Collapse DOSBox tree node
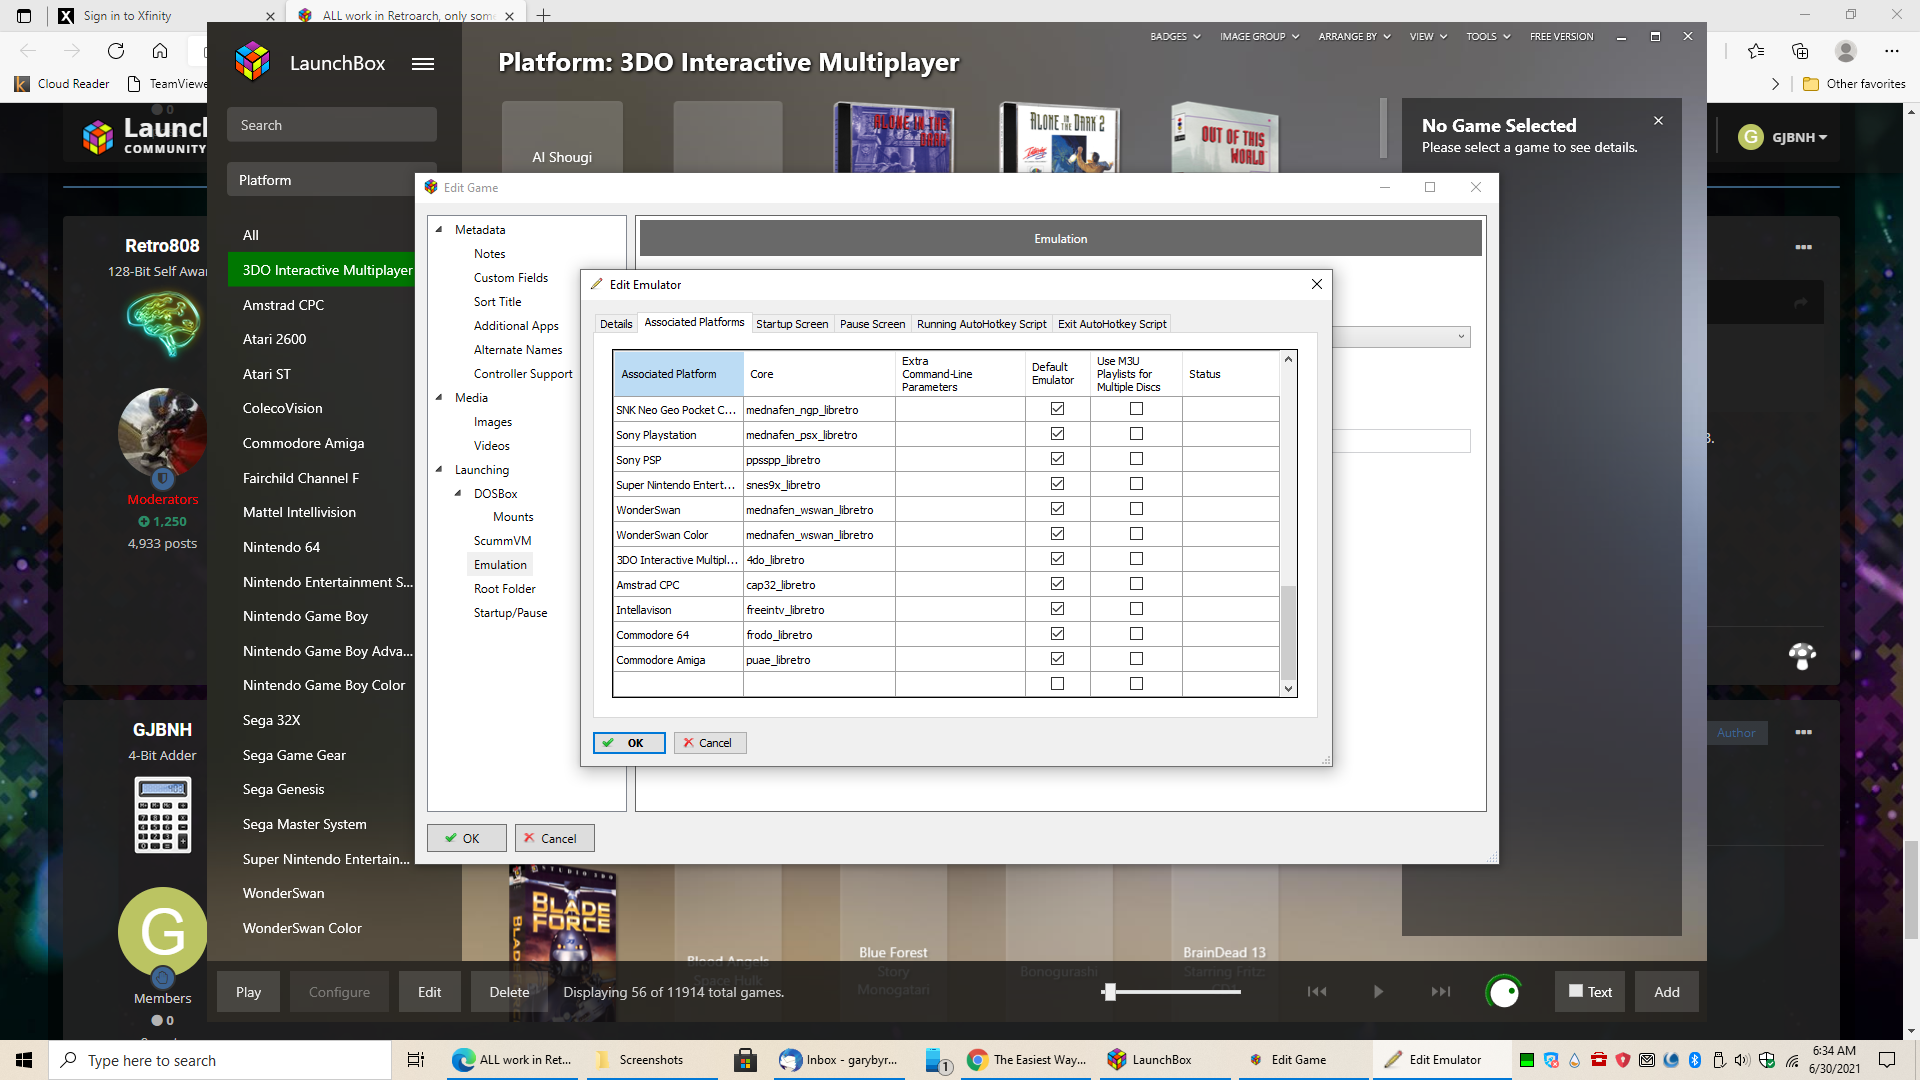Viewport: 1920px width, 1080px height. (x=458, y=493)
